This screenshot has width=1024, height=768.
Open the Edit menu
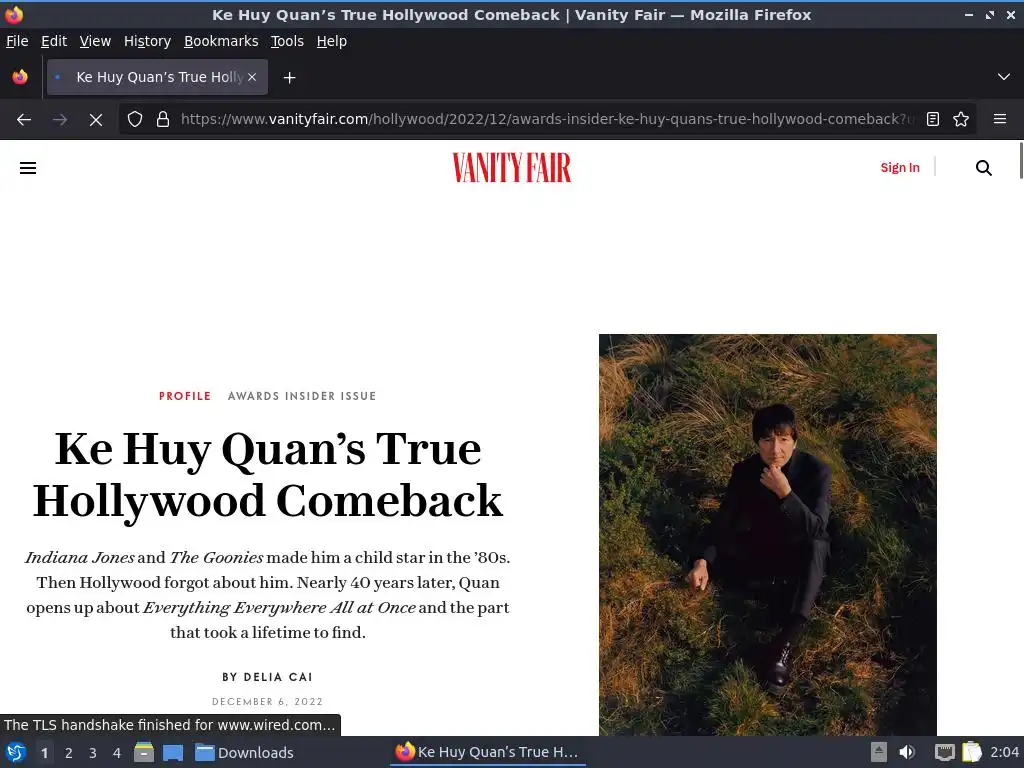point(54,41)
